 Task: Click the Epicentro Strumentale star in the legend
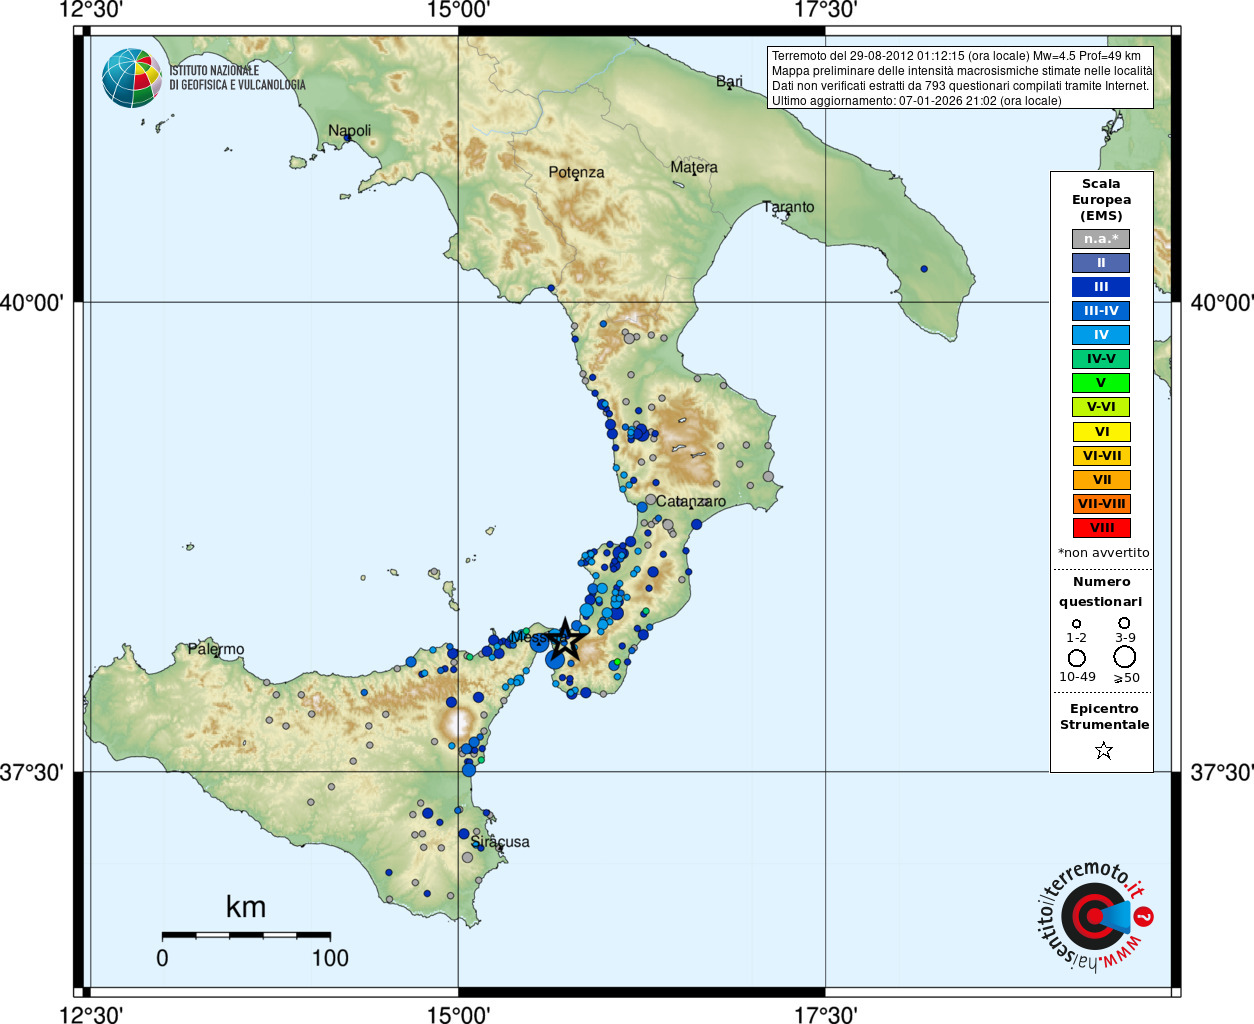(1103, 750)
